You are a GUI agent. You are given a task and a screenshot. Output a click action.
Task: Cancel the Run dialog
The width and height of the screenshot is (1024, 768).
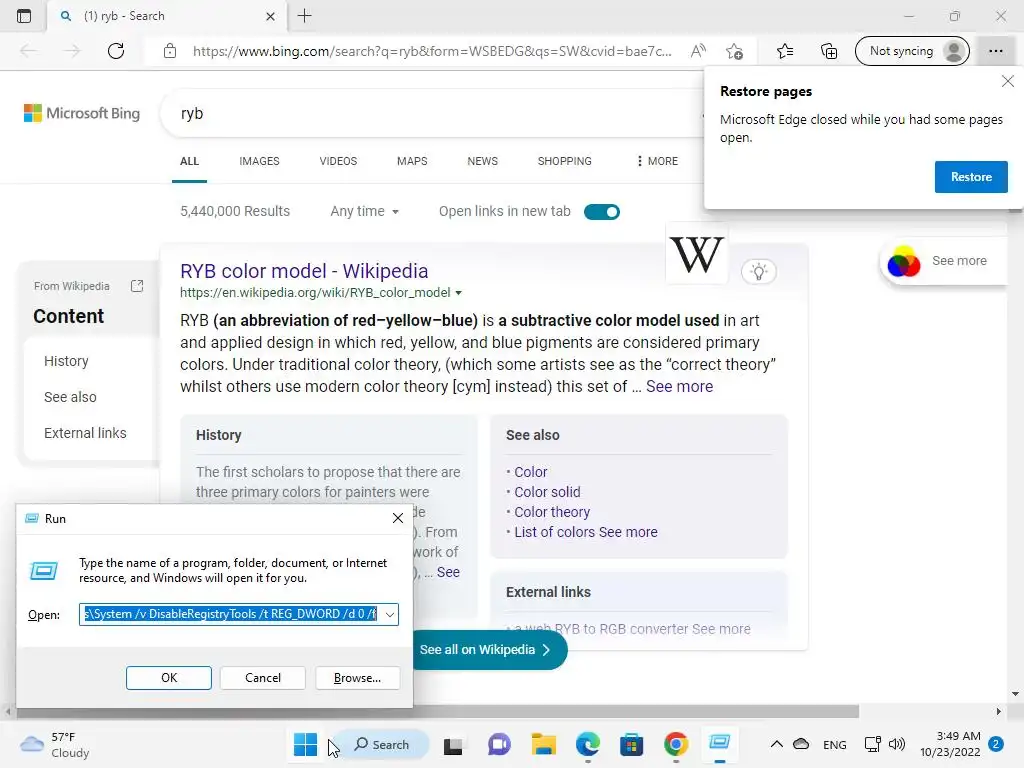point(263,678)
